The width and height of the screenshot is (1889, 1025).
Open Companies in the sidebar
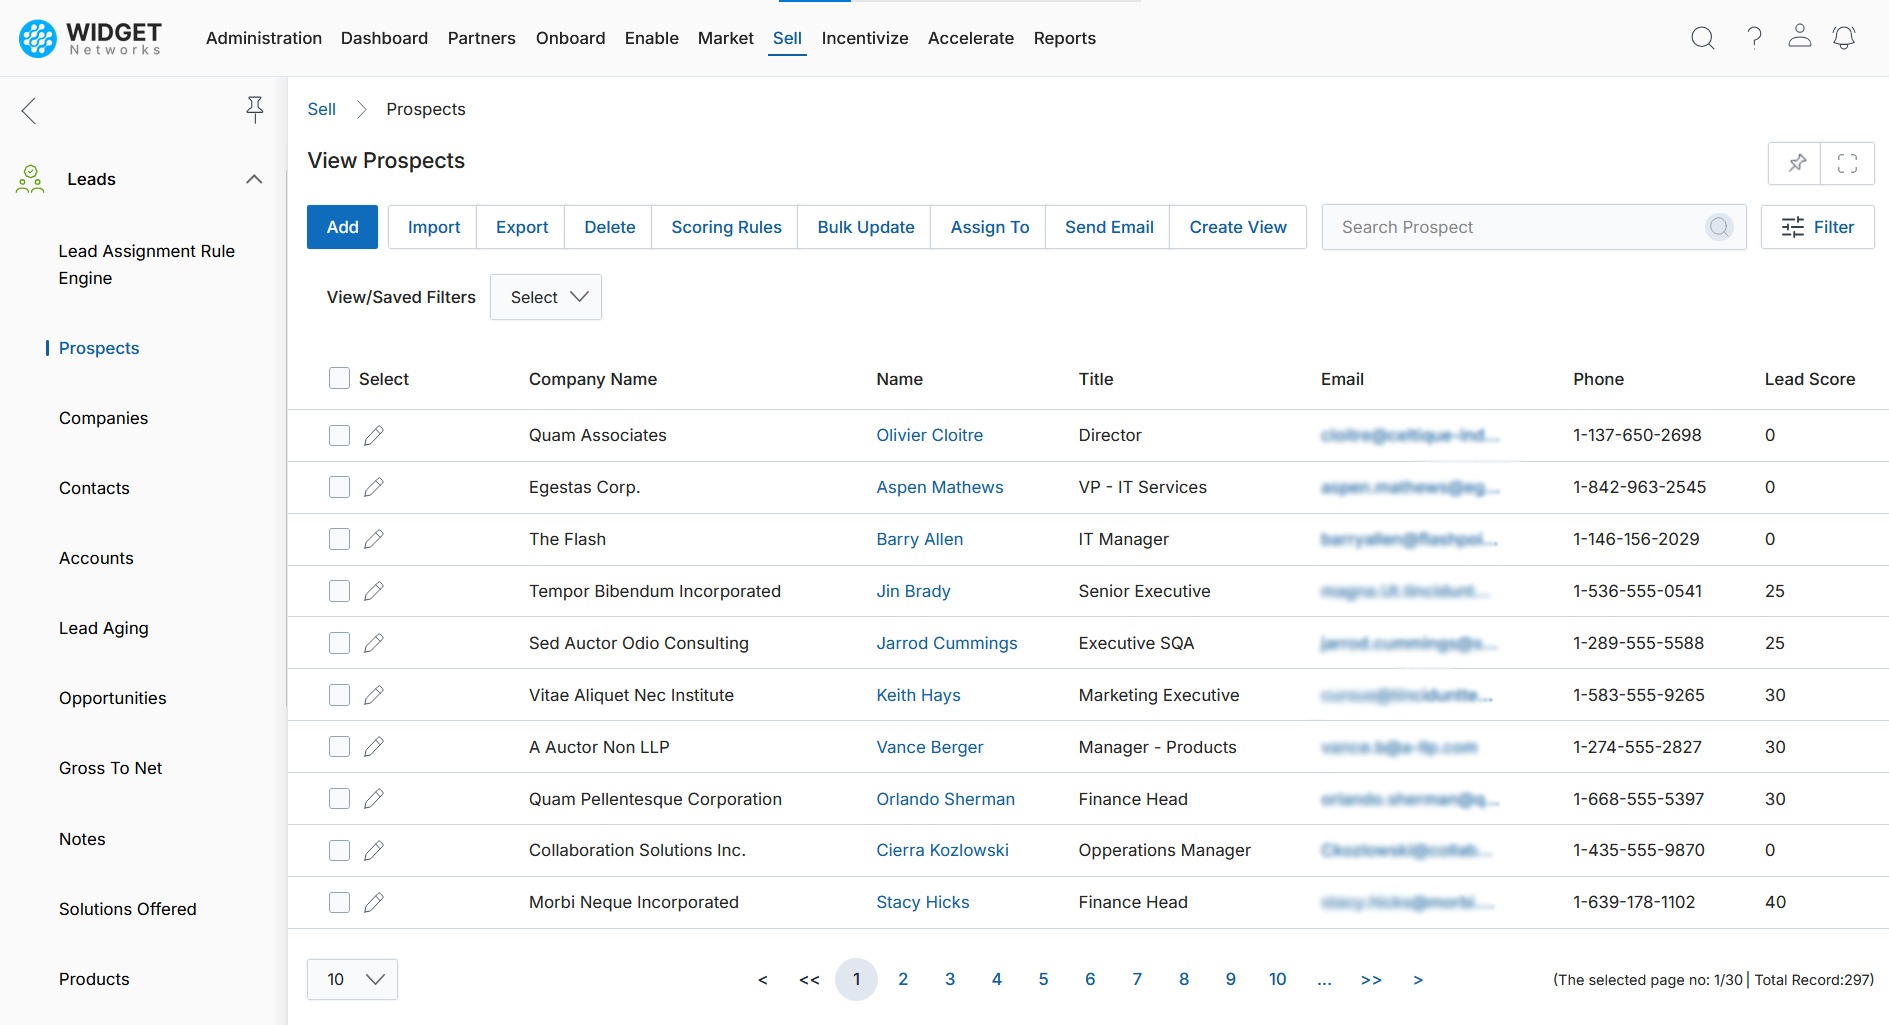103,418
